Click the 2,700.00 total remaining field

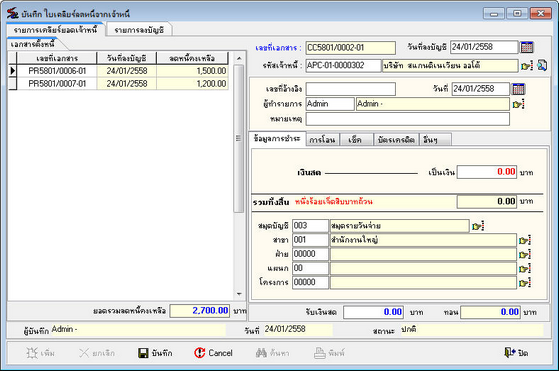coord(200,311)
